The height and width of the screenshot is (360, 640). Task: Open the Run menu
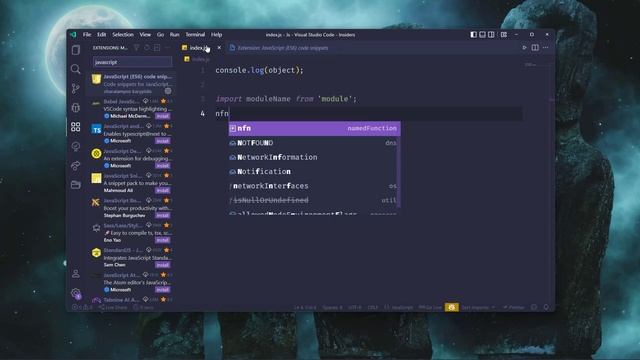coord(174,35)
